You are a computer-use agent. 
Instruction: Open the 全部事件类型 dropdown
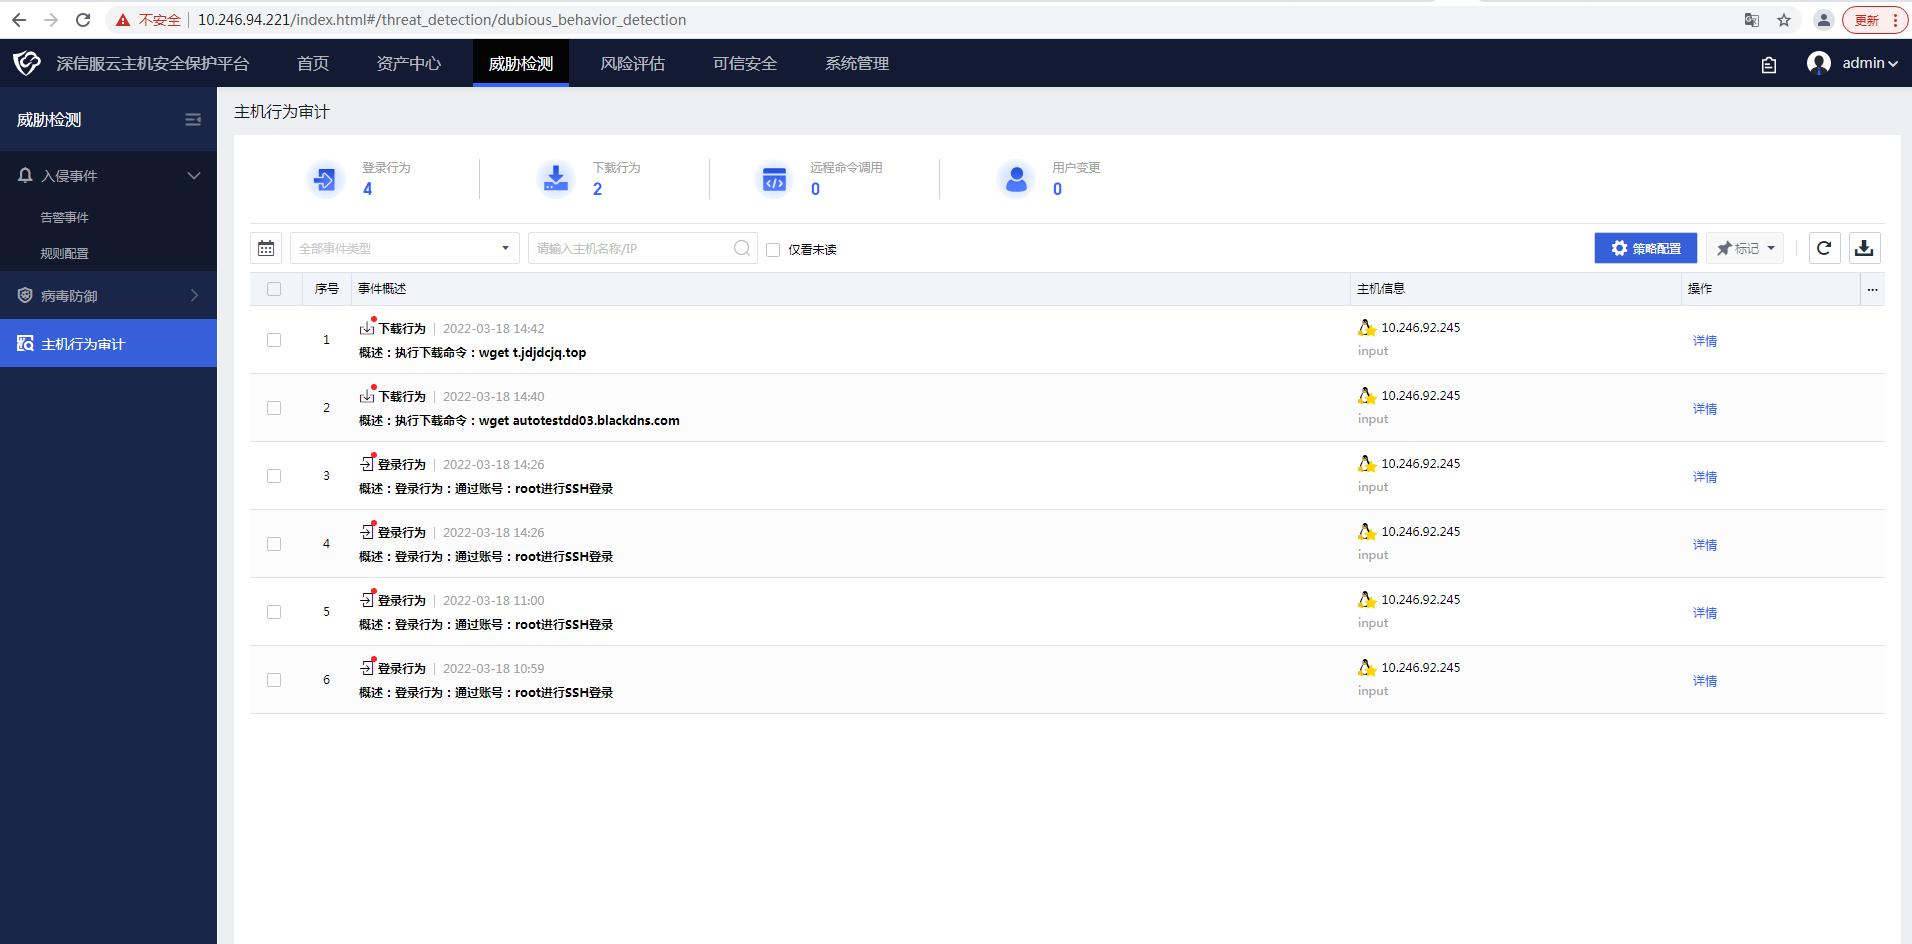[405, 248]
